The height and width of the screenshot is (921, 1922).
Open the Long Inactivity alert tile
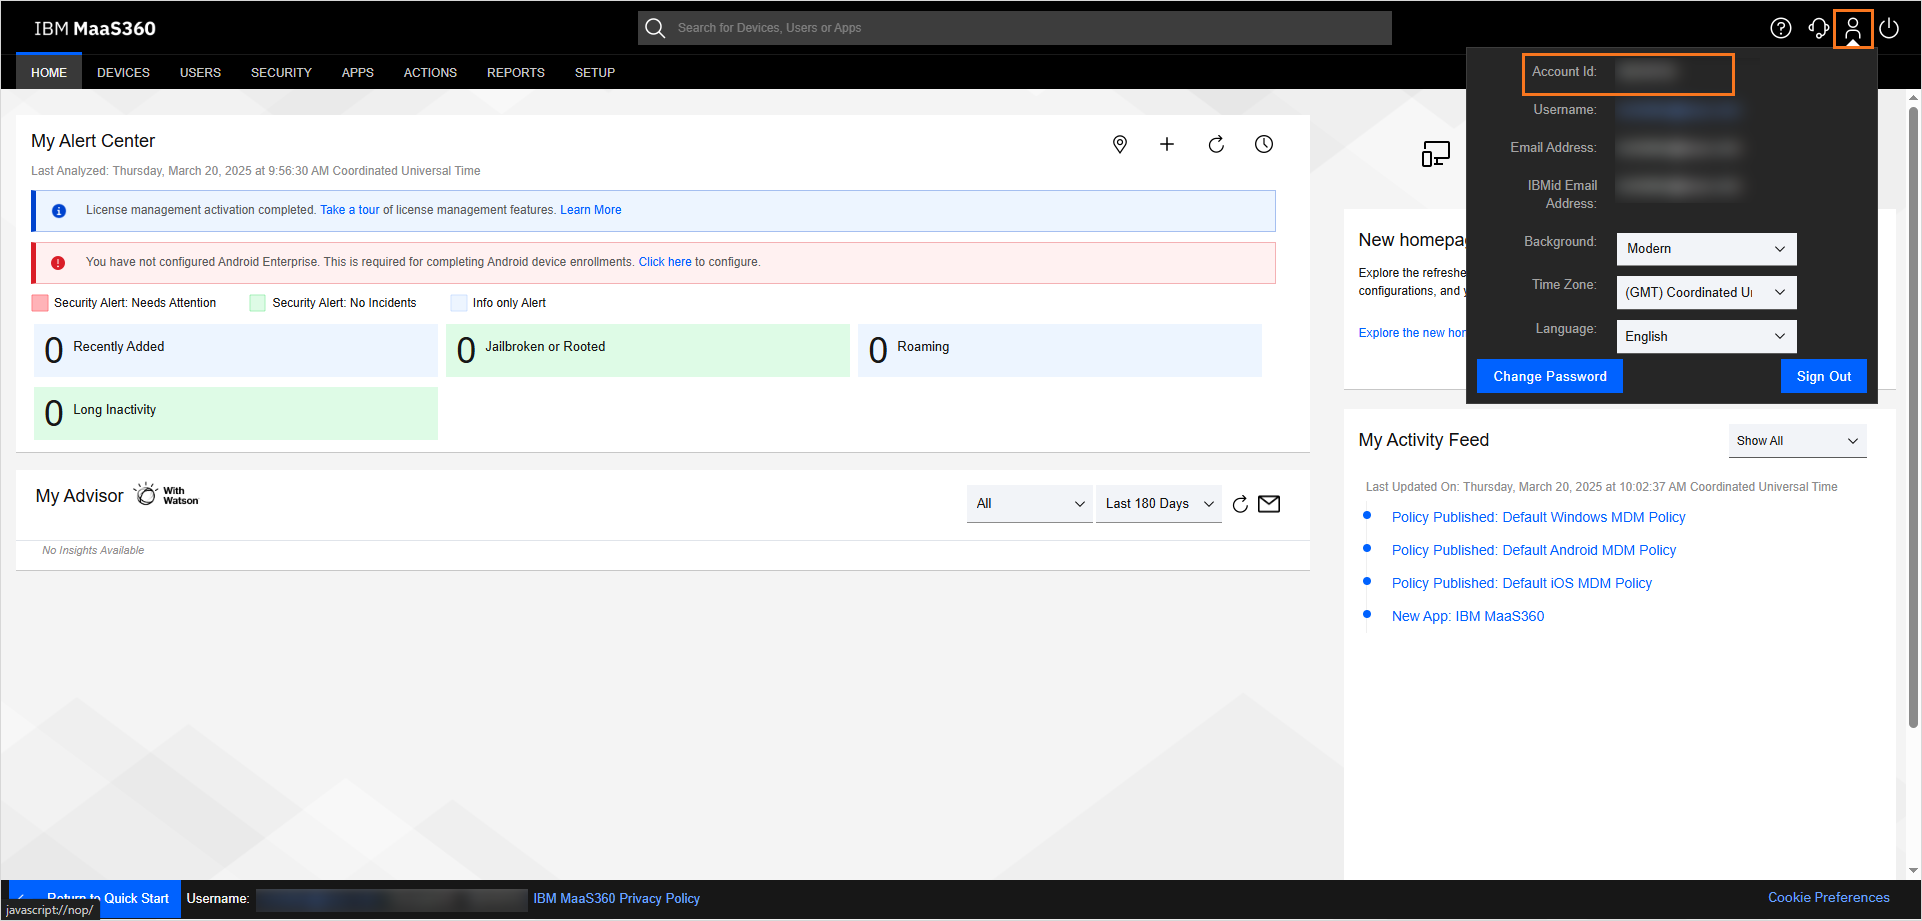(236, 413)
